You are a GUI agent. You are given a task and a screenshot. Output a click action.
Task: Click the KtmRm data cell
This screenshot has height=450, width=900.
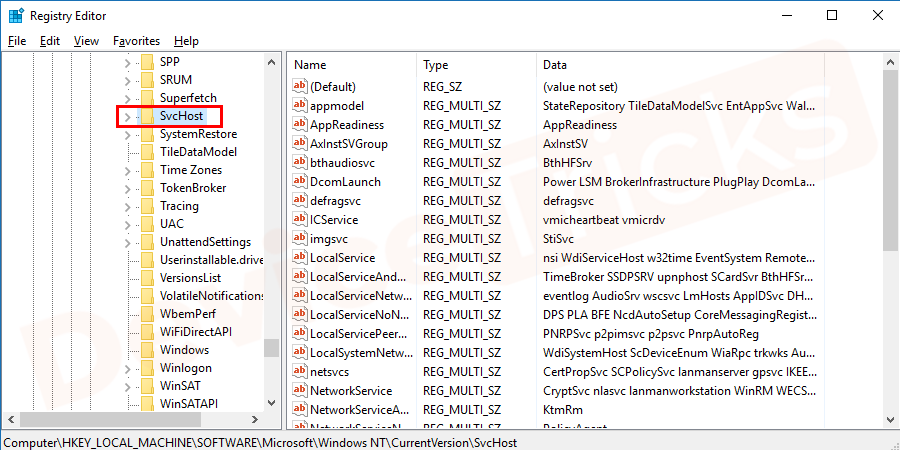coord(562,410)
